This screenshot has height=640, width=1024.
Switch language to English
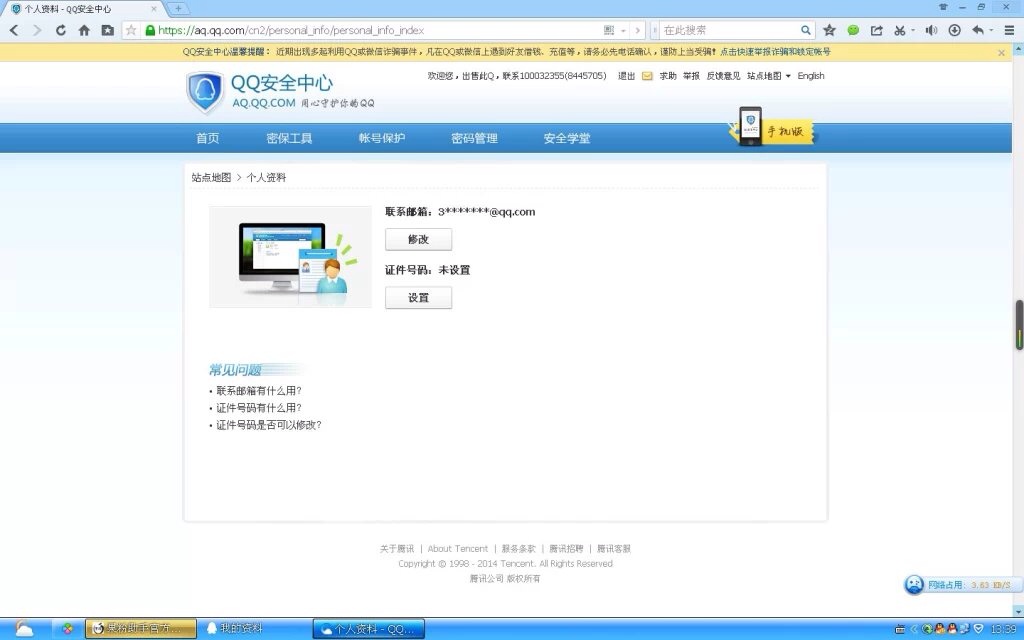810,76
